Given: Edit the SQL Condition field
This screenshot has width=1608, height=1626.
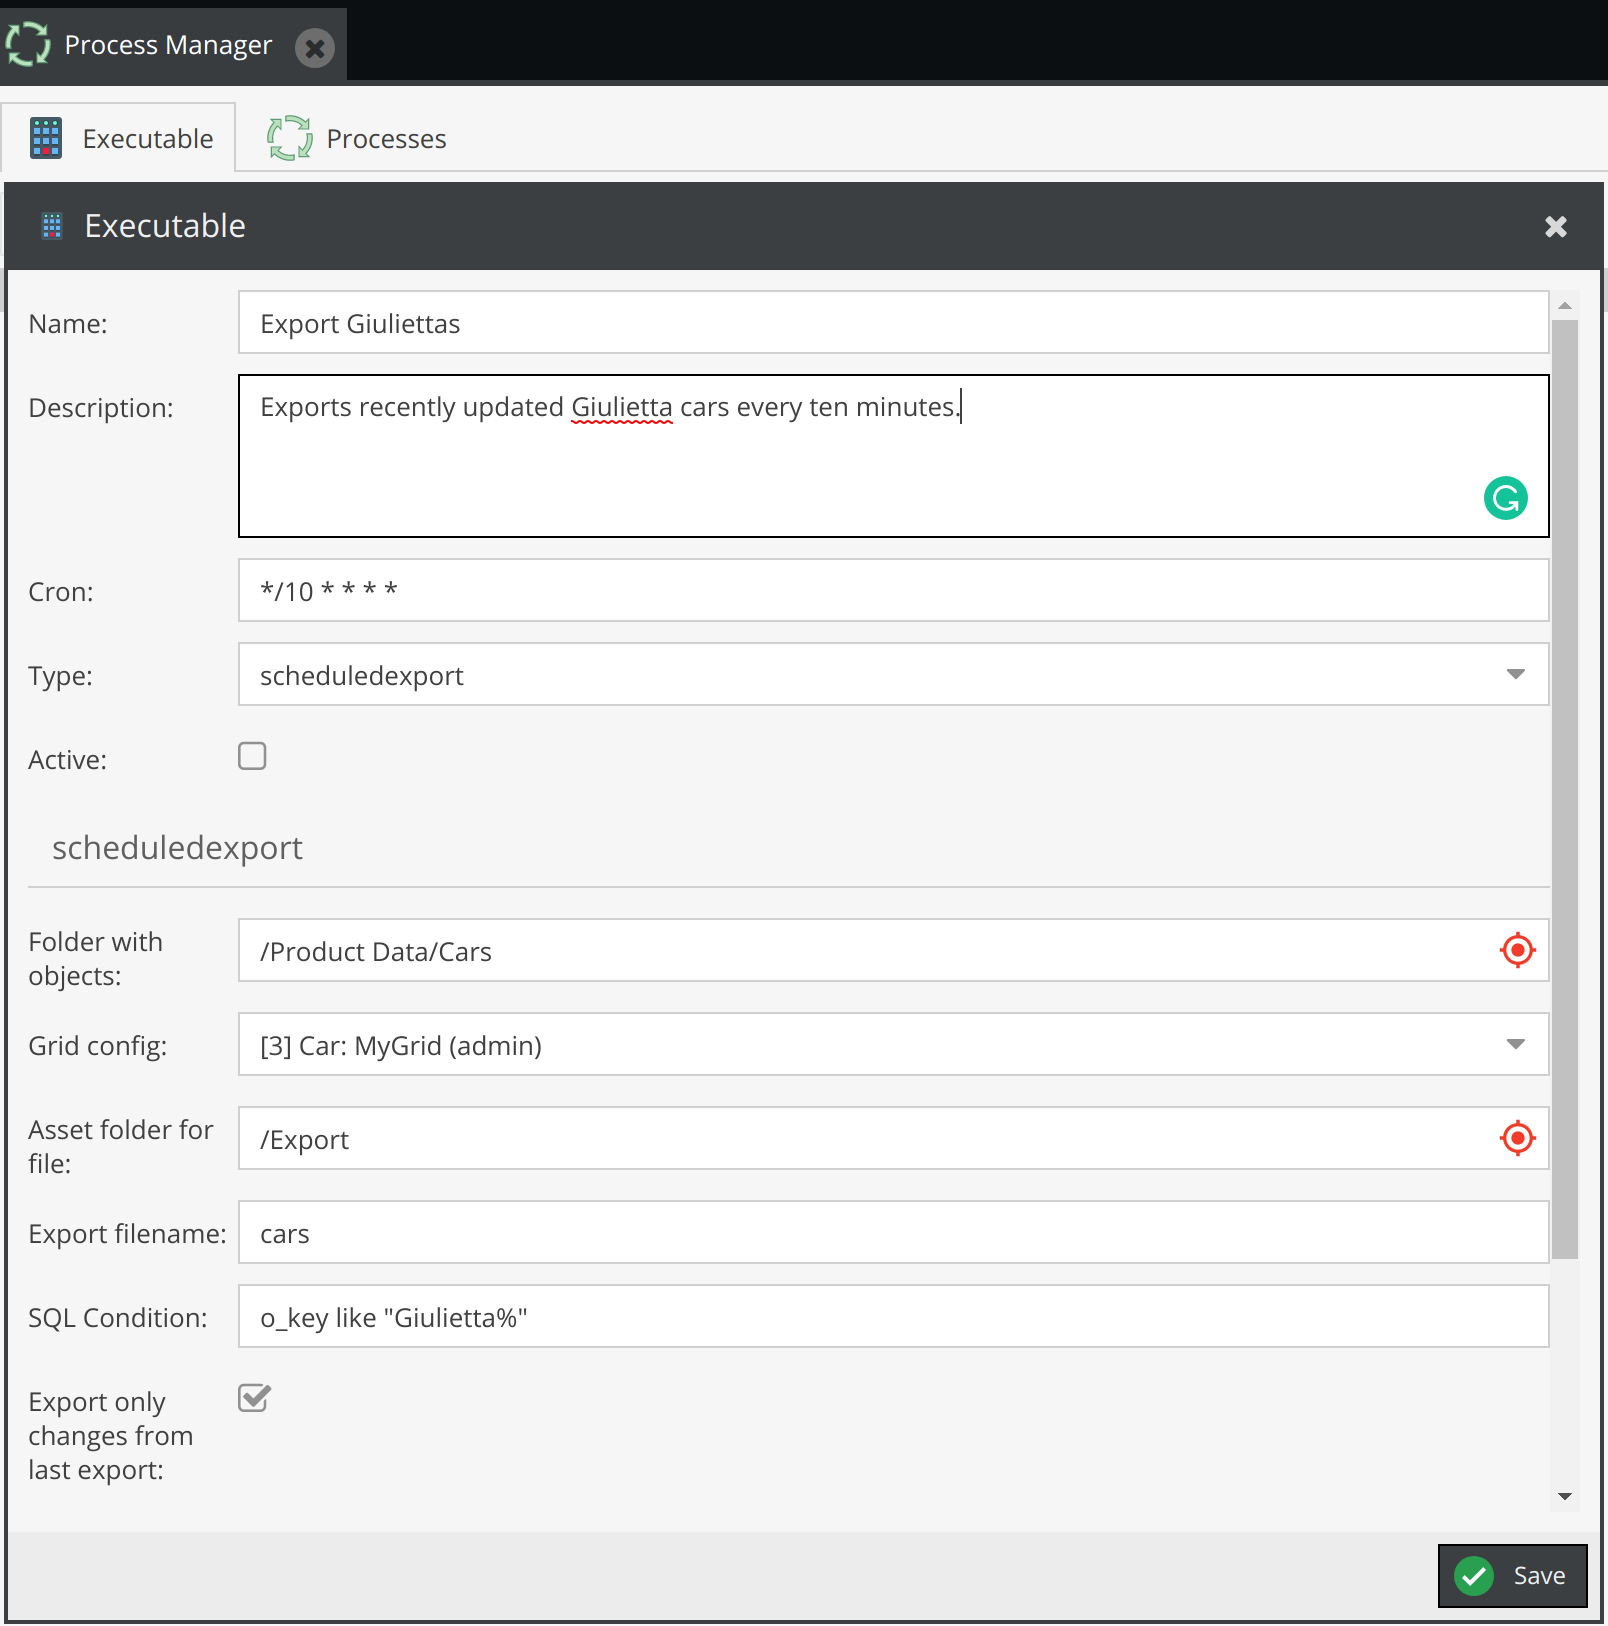Looking at the screenshot, I should coord(893,1317).
